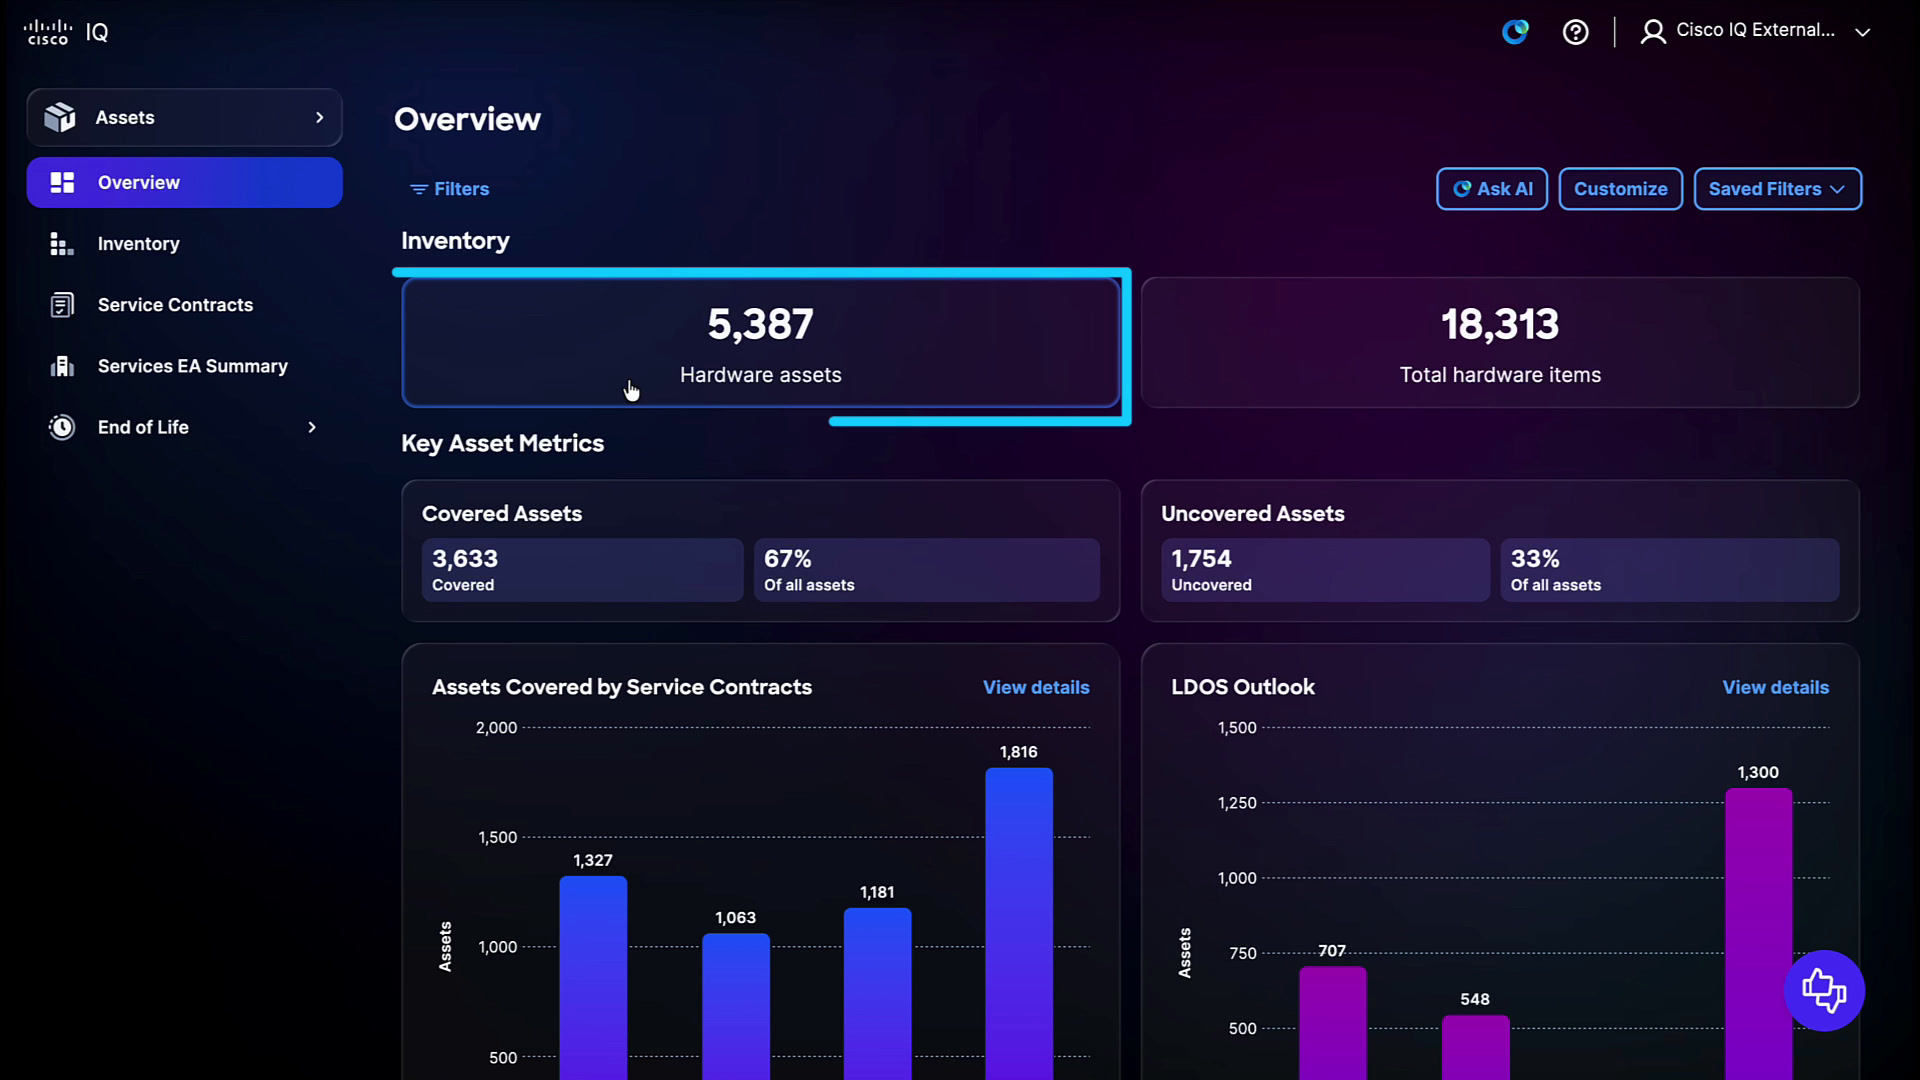Image resolution: width=1920 pixels, height=1080 pixels.
Task: Open the AI assistant icon in header
Action: 1515,32
